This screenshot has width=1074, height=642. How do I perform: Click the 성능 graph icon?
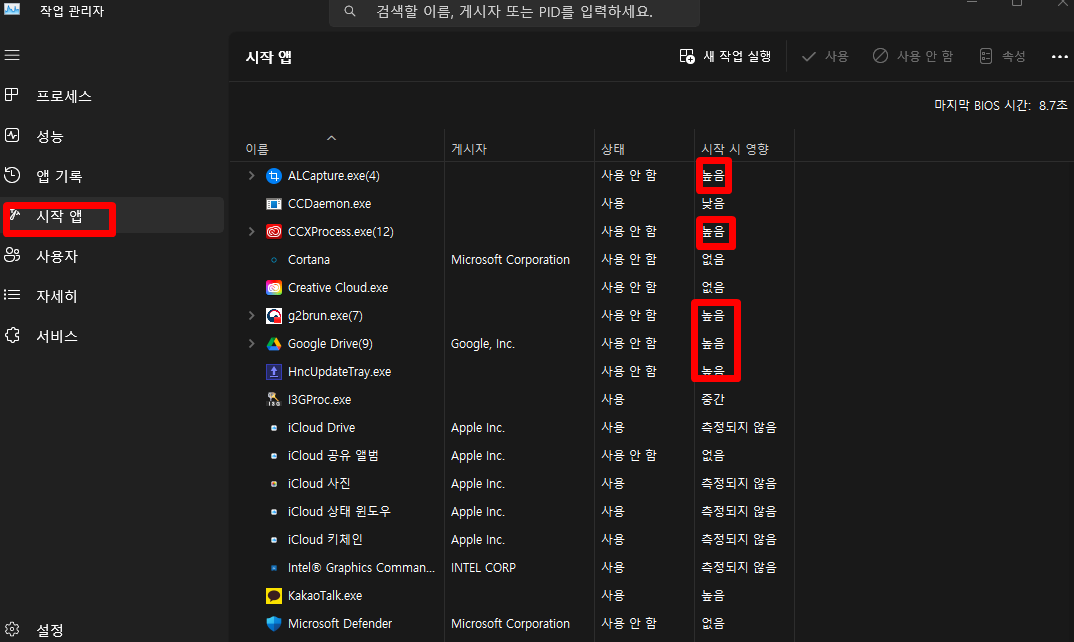12,135
